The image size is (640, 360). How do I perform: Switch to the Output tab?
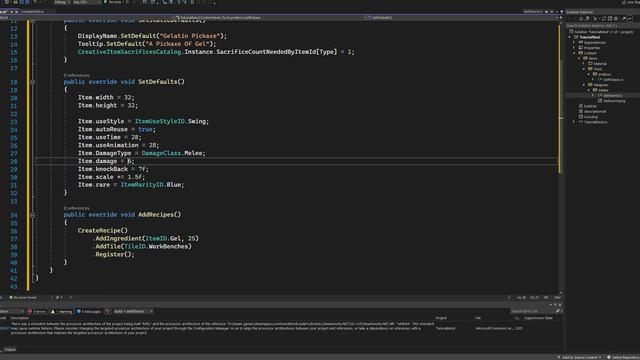[10, 349]
